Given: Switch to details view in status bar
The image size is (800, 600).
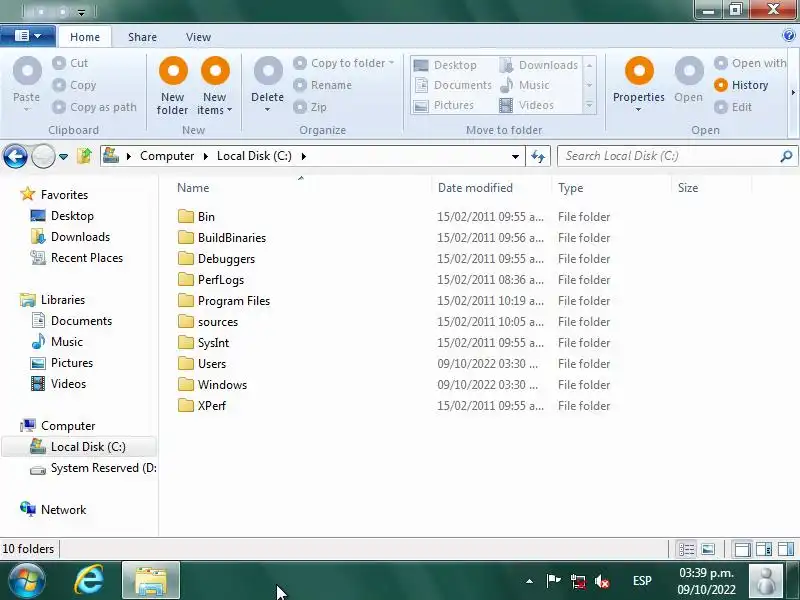Looking at the screenshot, I should point(686,549).
